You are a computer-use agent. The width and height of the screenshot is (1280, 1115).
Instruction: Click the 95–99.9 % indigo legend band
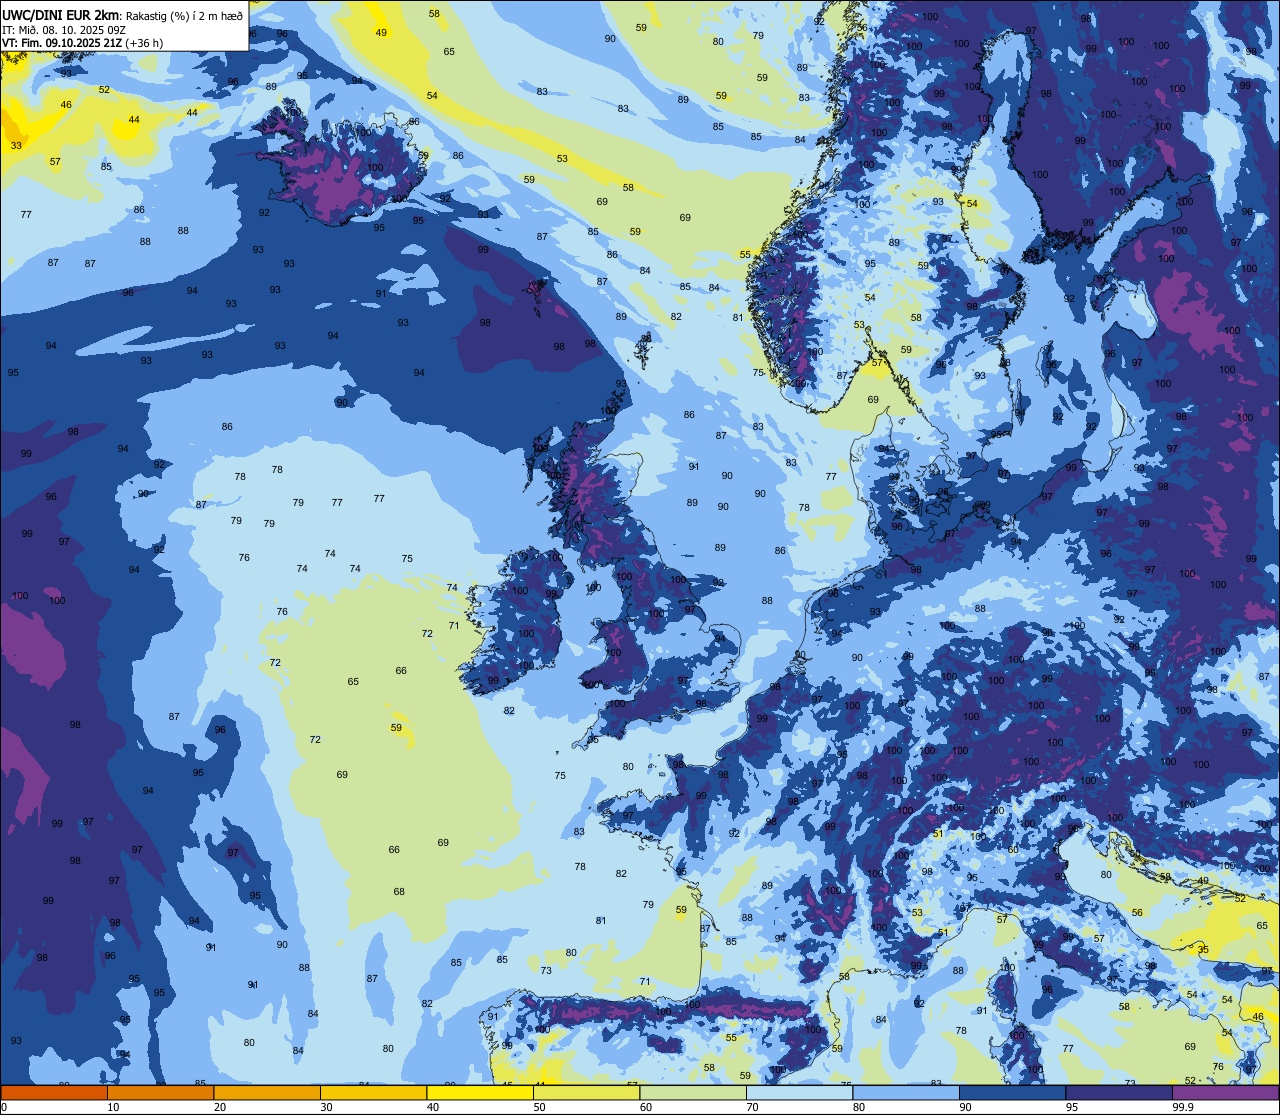coord(1119,1092)
